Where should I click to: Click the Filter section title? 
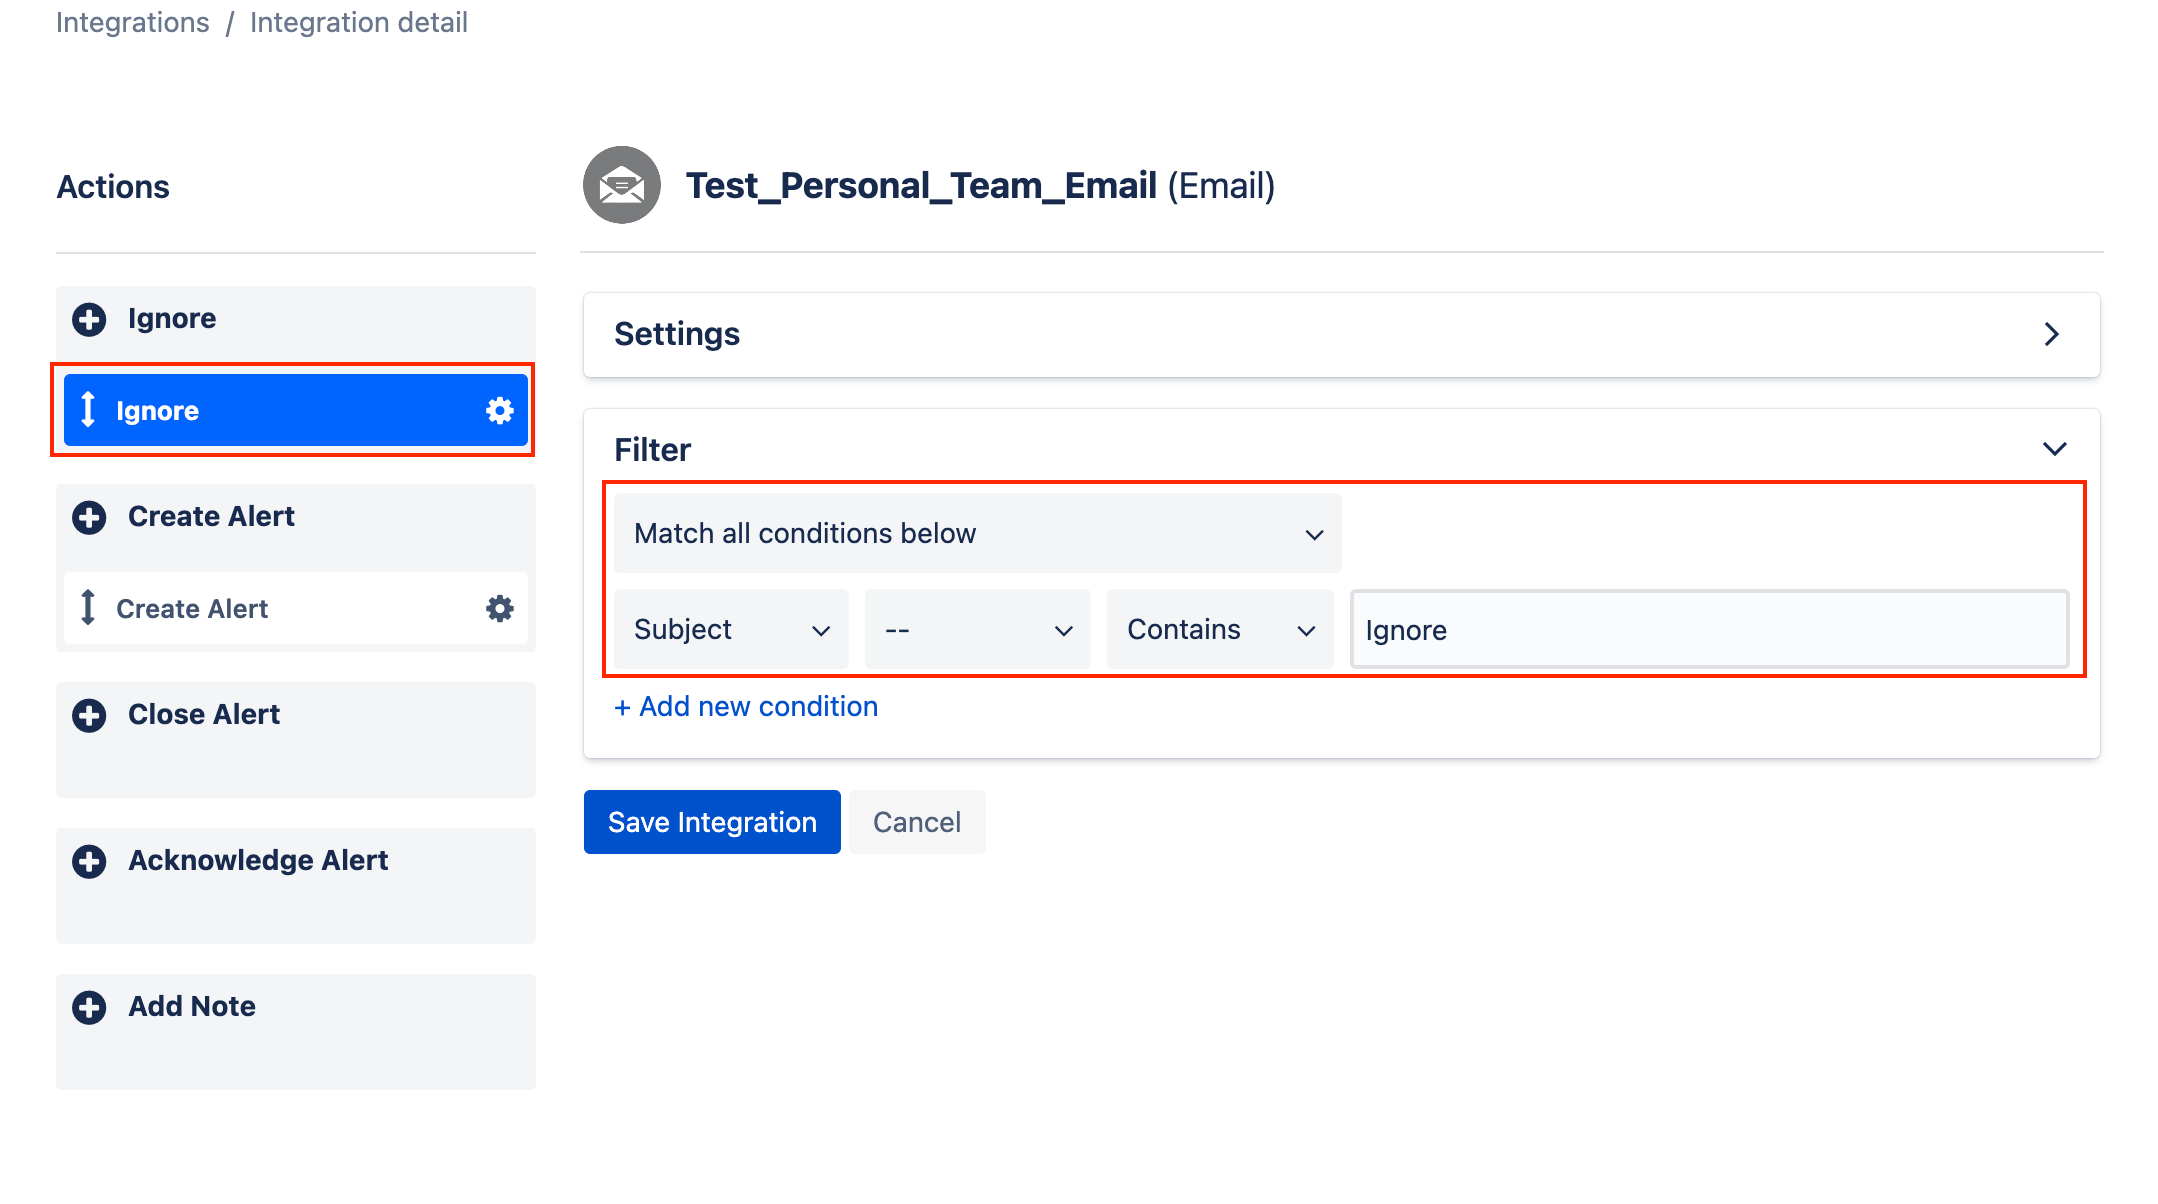tap(652, 450)
